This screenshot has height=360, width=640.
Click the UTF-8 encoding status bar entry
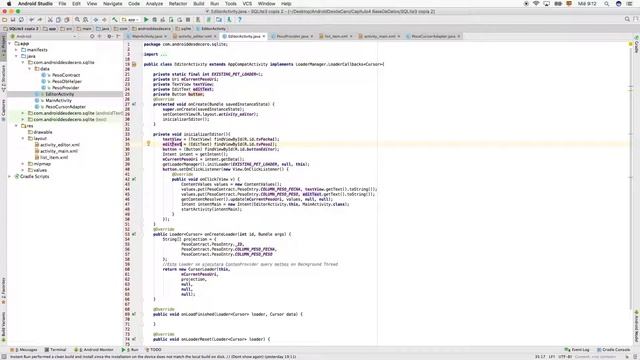pos(565,357)
